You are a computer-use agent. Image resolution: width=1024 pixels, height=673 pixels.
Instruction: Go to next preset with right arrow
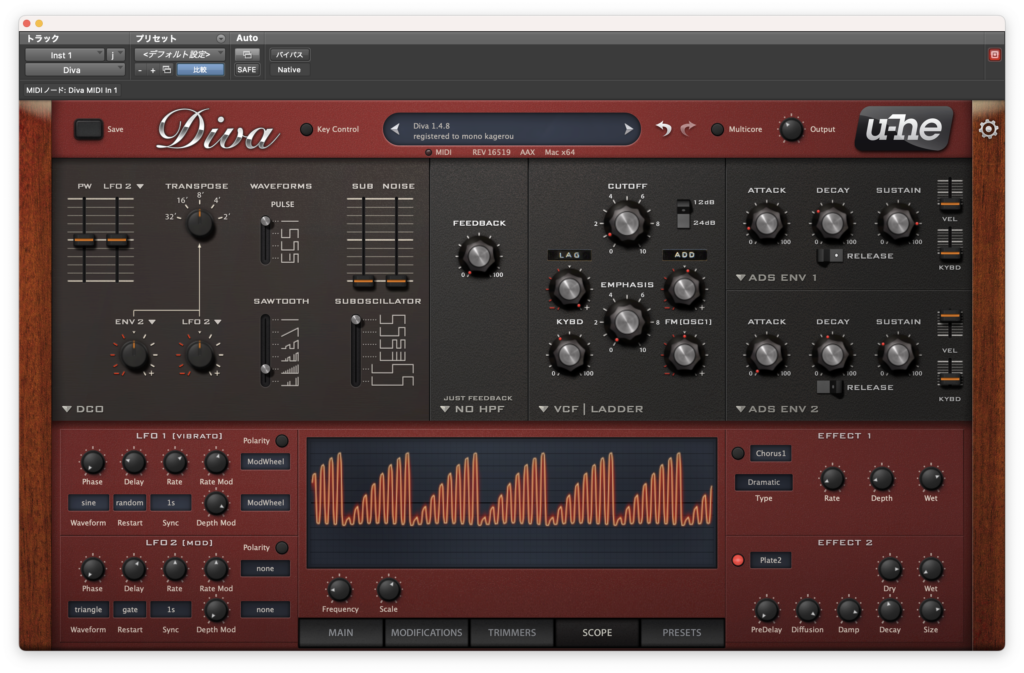click(x=628, y=129)
